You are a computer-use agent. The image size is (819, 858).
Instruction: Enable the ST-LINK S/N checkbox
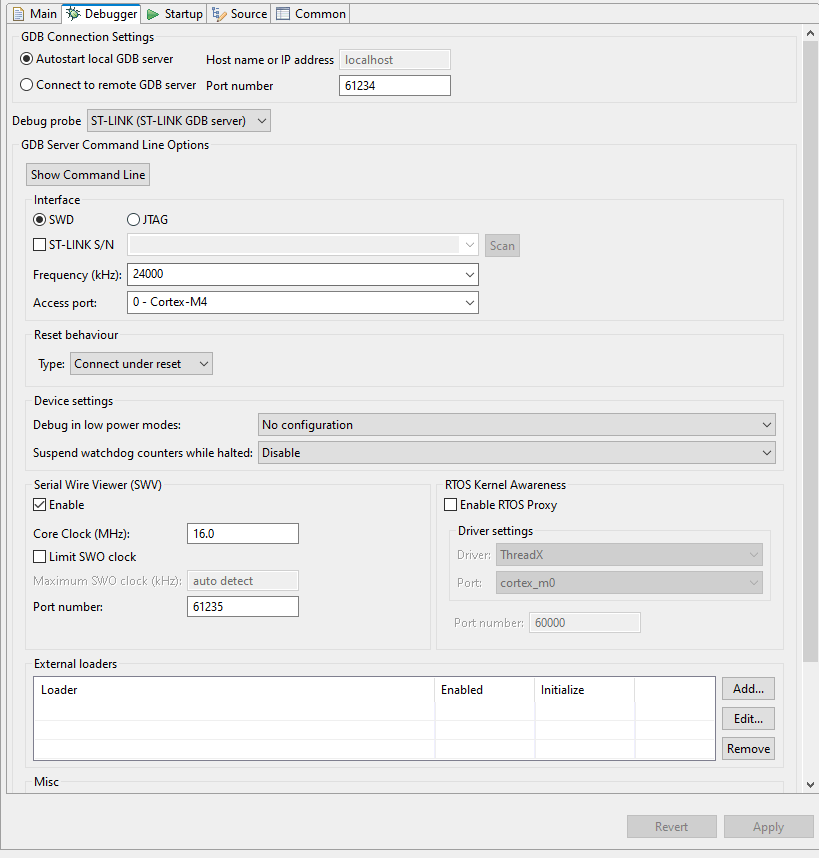[39, 245]
